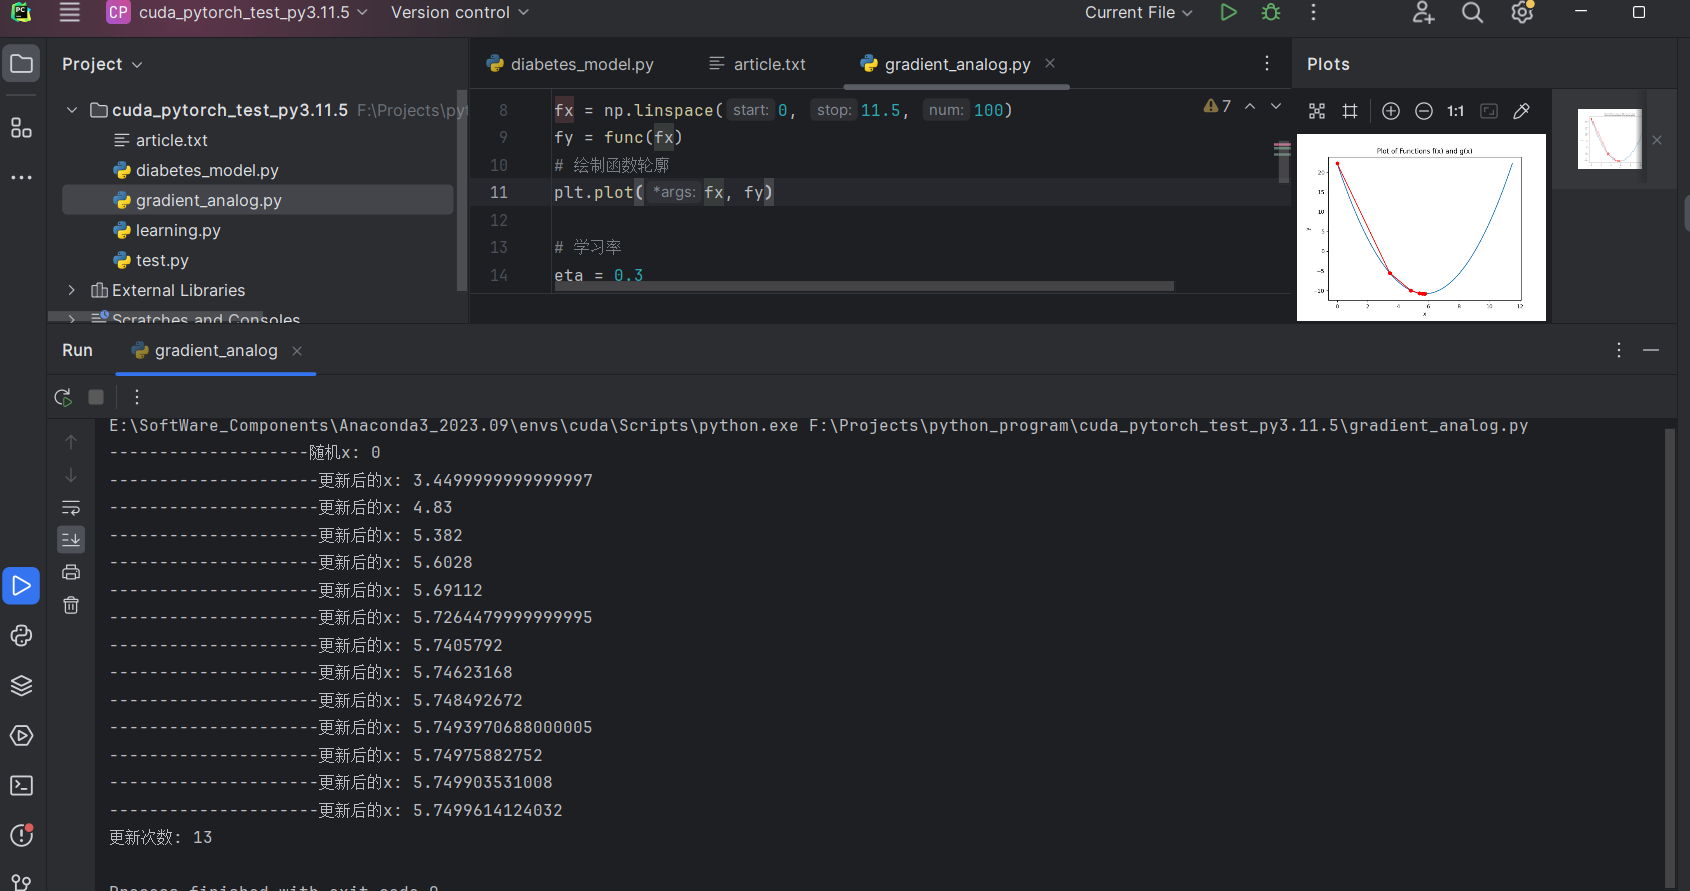Open the Version control dropdown

(460, 12)
